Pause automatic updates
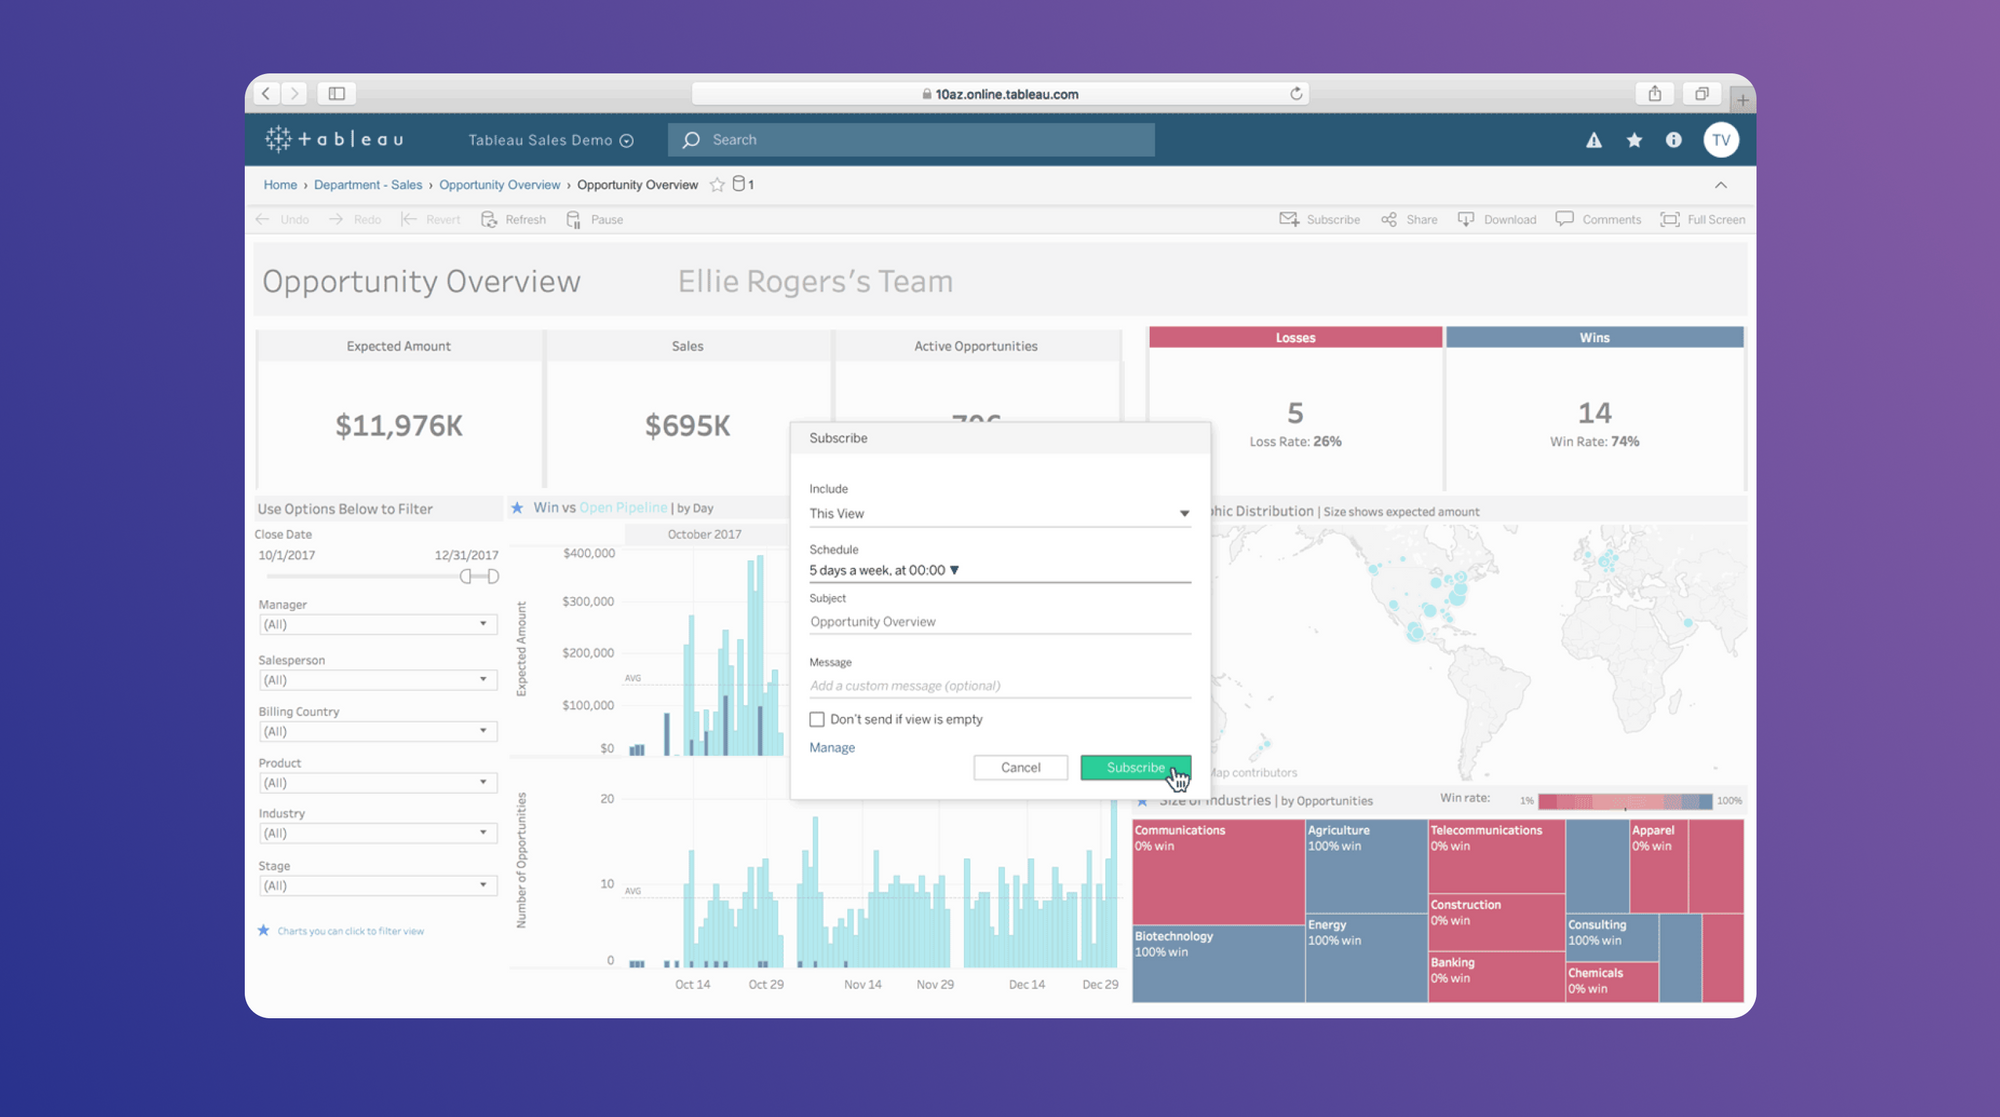 [x=595, y=220]
